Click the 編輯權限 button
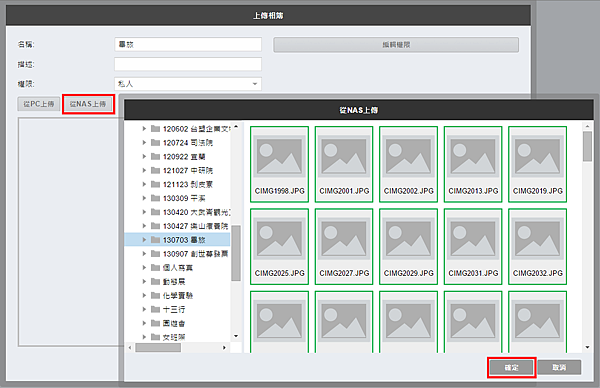 [x=396, y=45]
